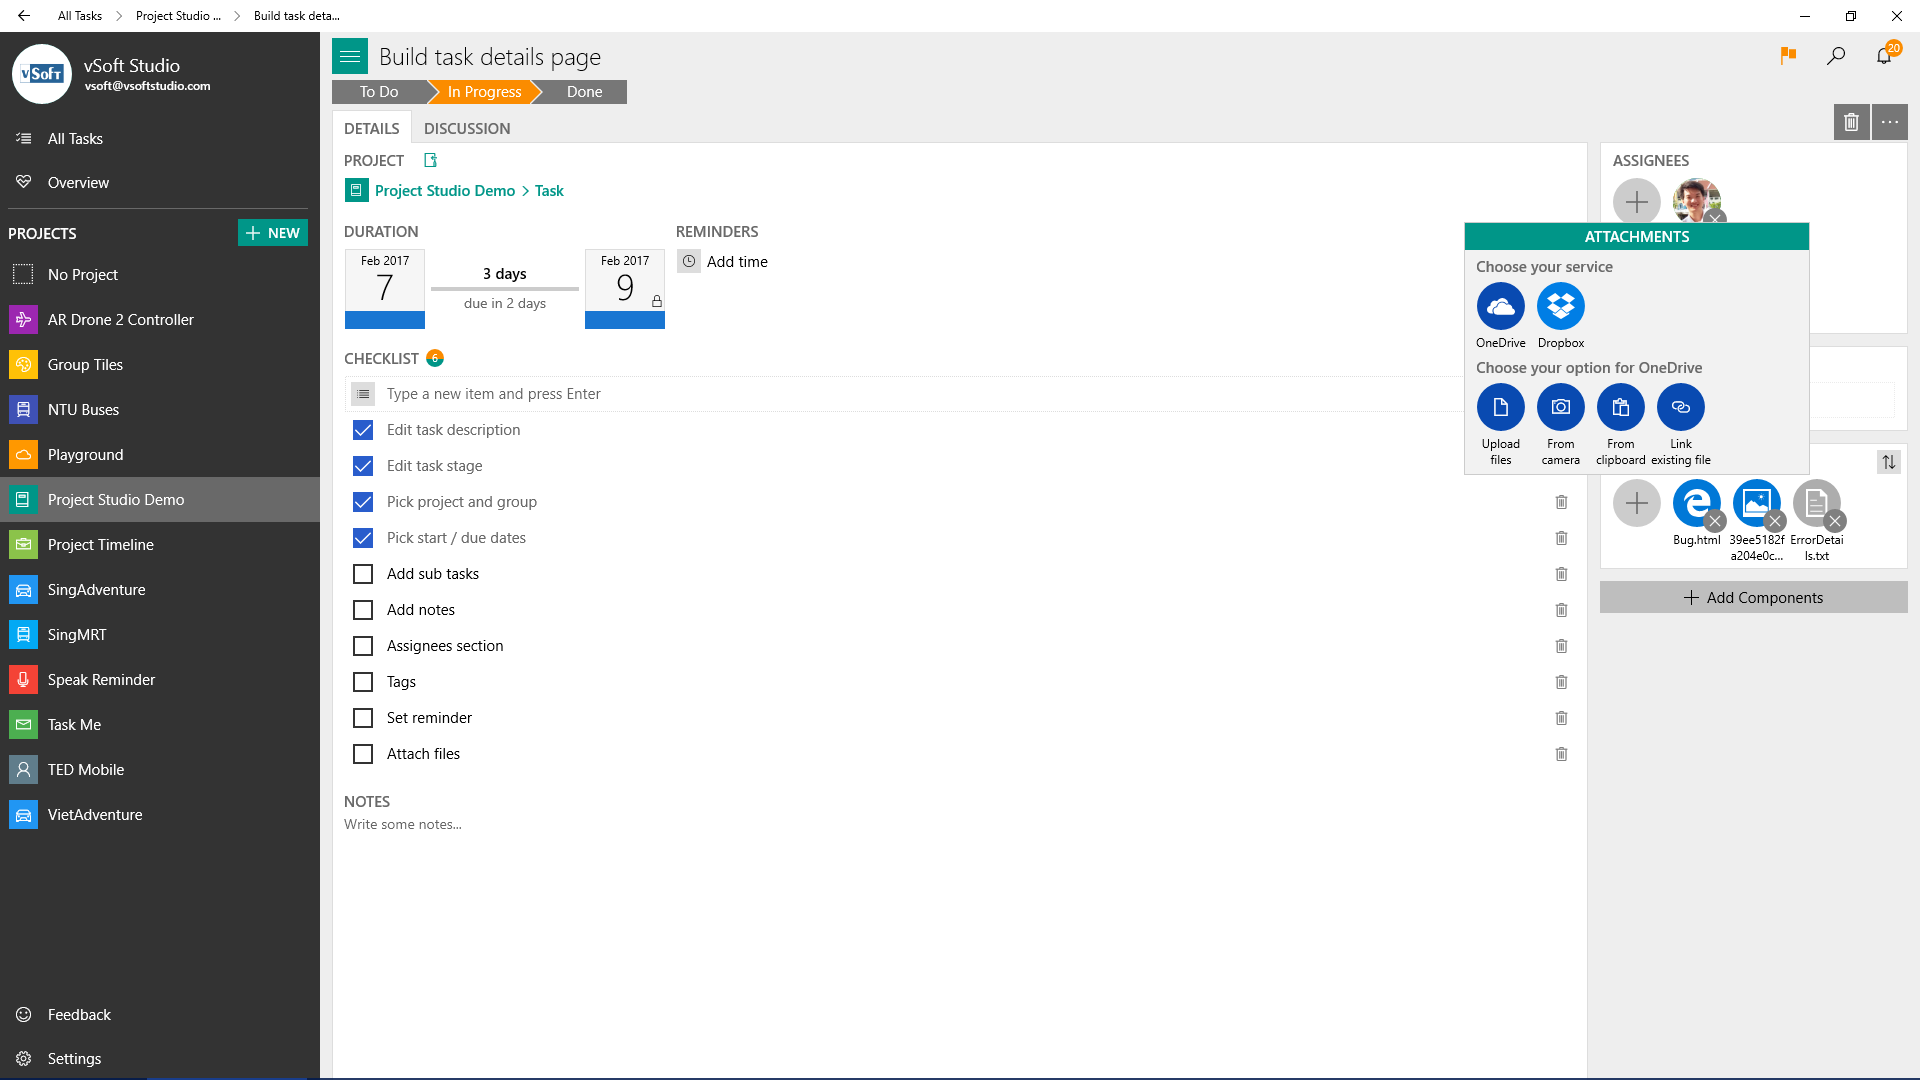Open the search magnifier icon
The image size is (1920, 1080).
[1836, 56]
